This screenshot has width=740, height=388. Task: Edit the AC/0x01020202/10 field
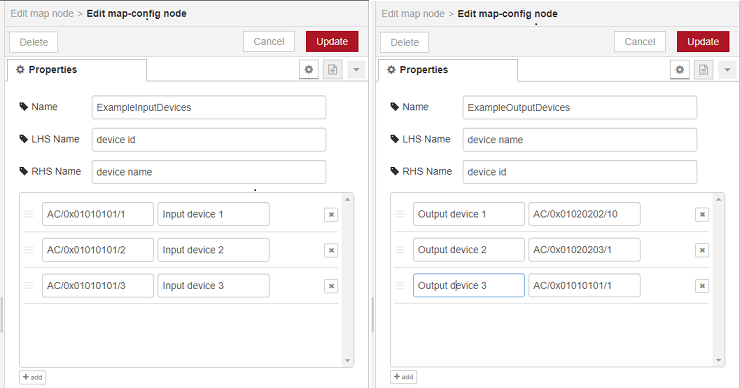tap(584, 214)
